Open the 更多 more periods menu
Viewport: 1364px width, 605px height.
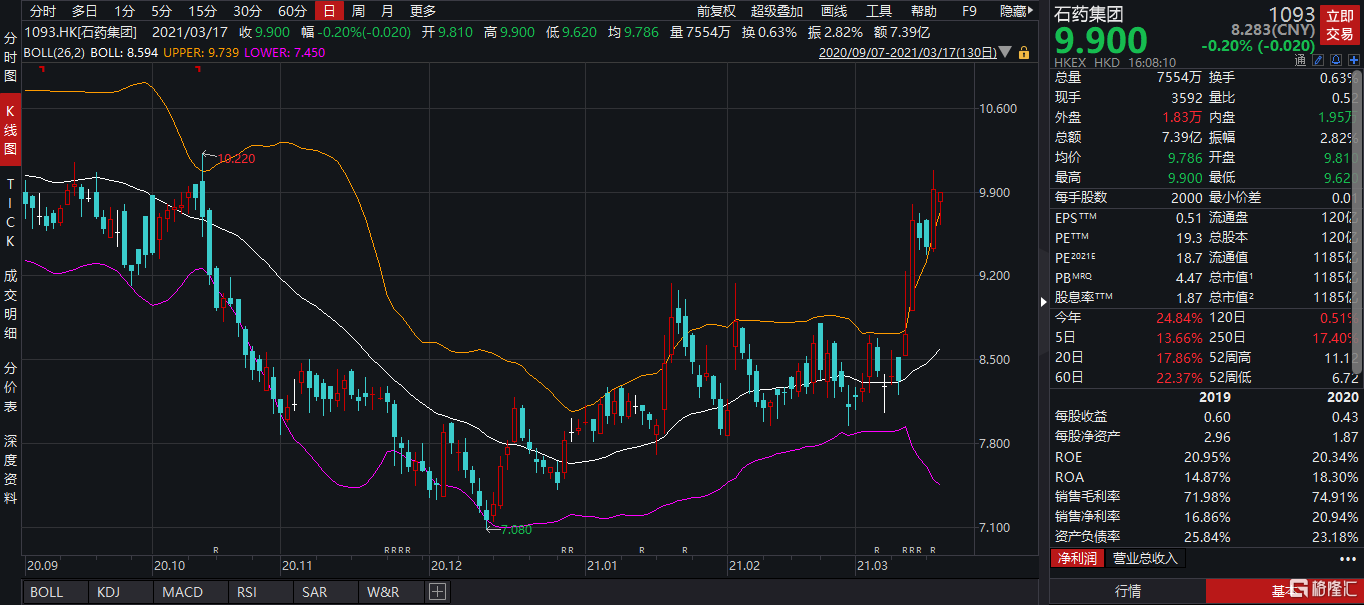pos(423,11)
